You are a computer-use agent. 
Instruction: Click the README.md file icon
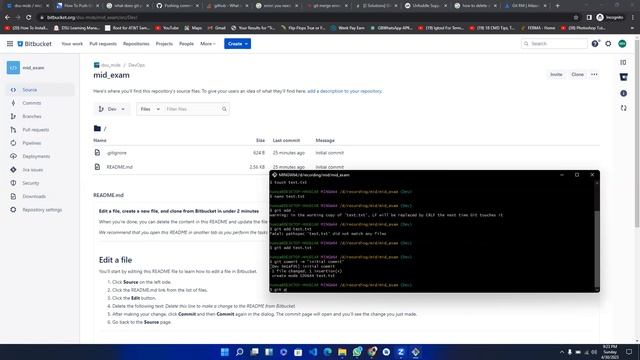[x=97, y=167]
